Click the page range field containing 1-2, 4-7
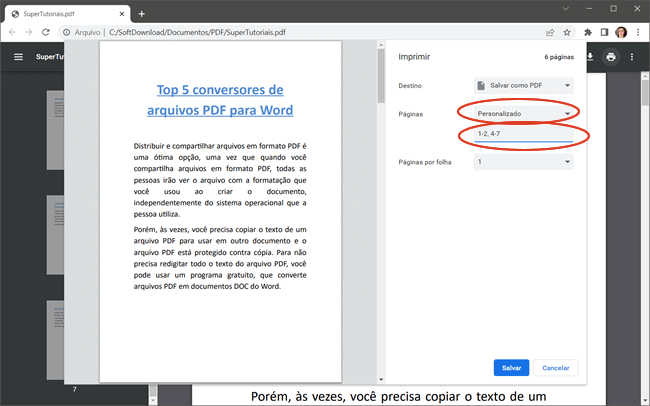Viewport: 650px width, 406px height. click(x=518, y=134)
